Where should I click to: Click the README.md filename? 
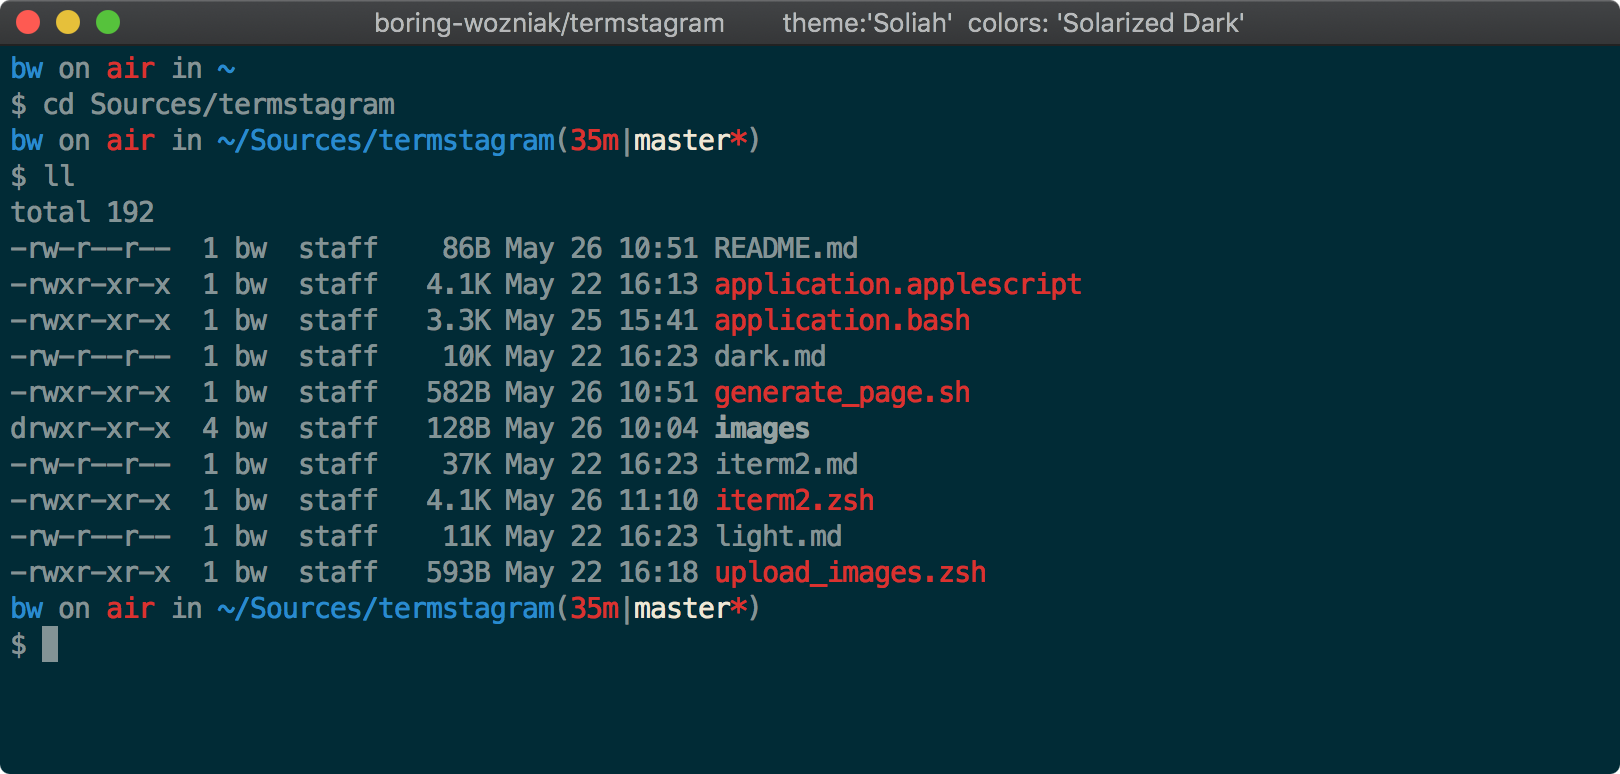(x=785, y=248)
